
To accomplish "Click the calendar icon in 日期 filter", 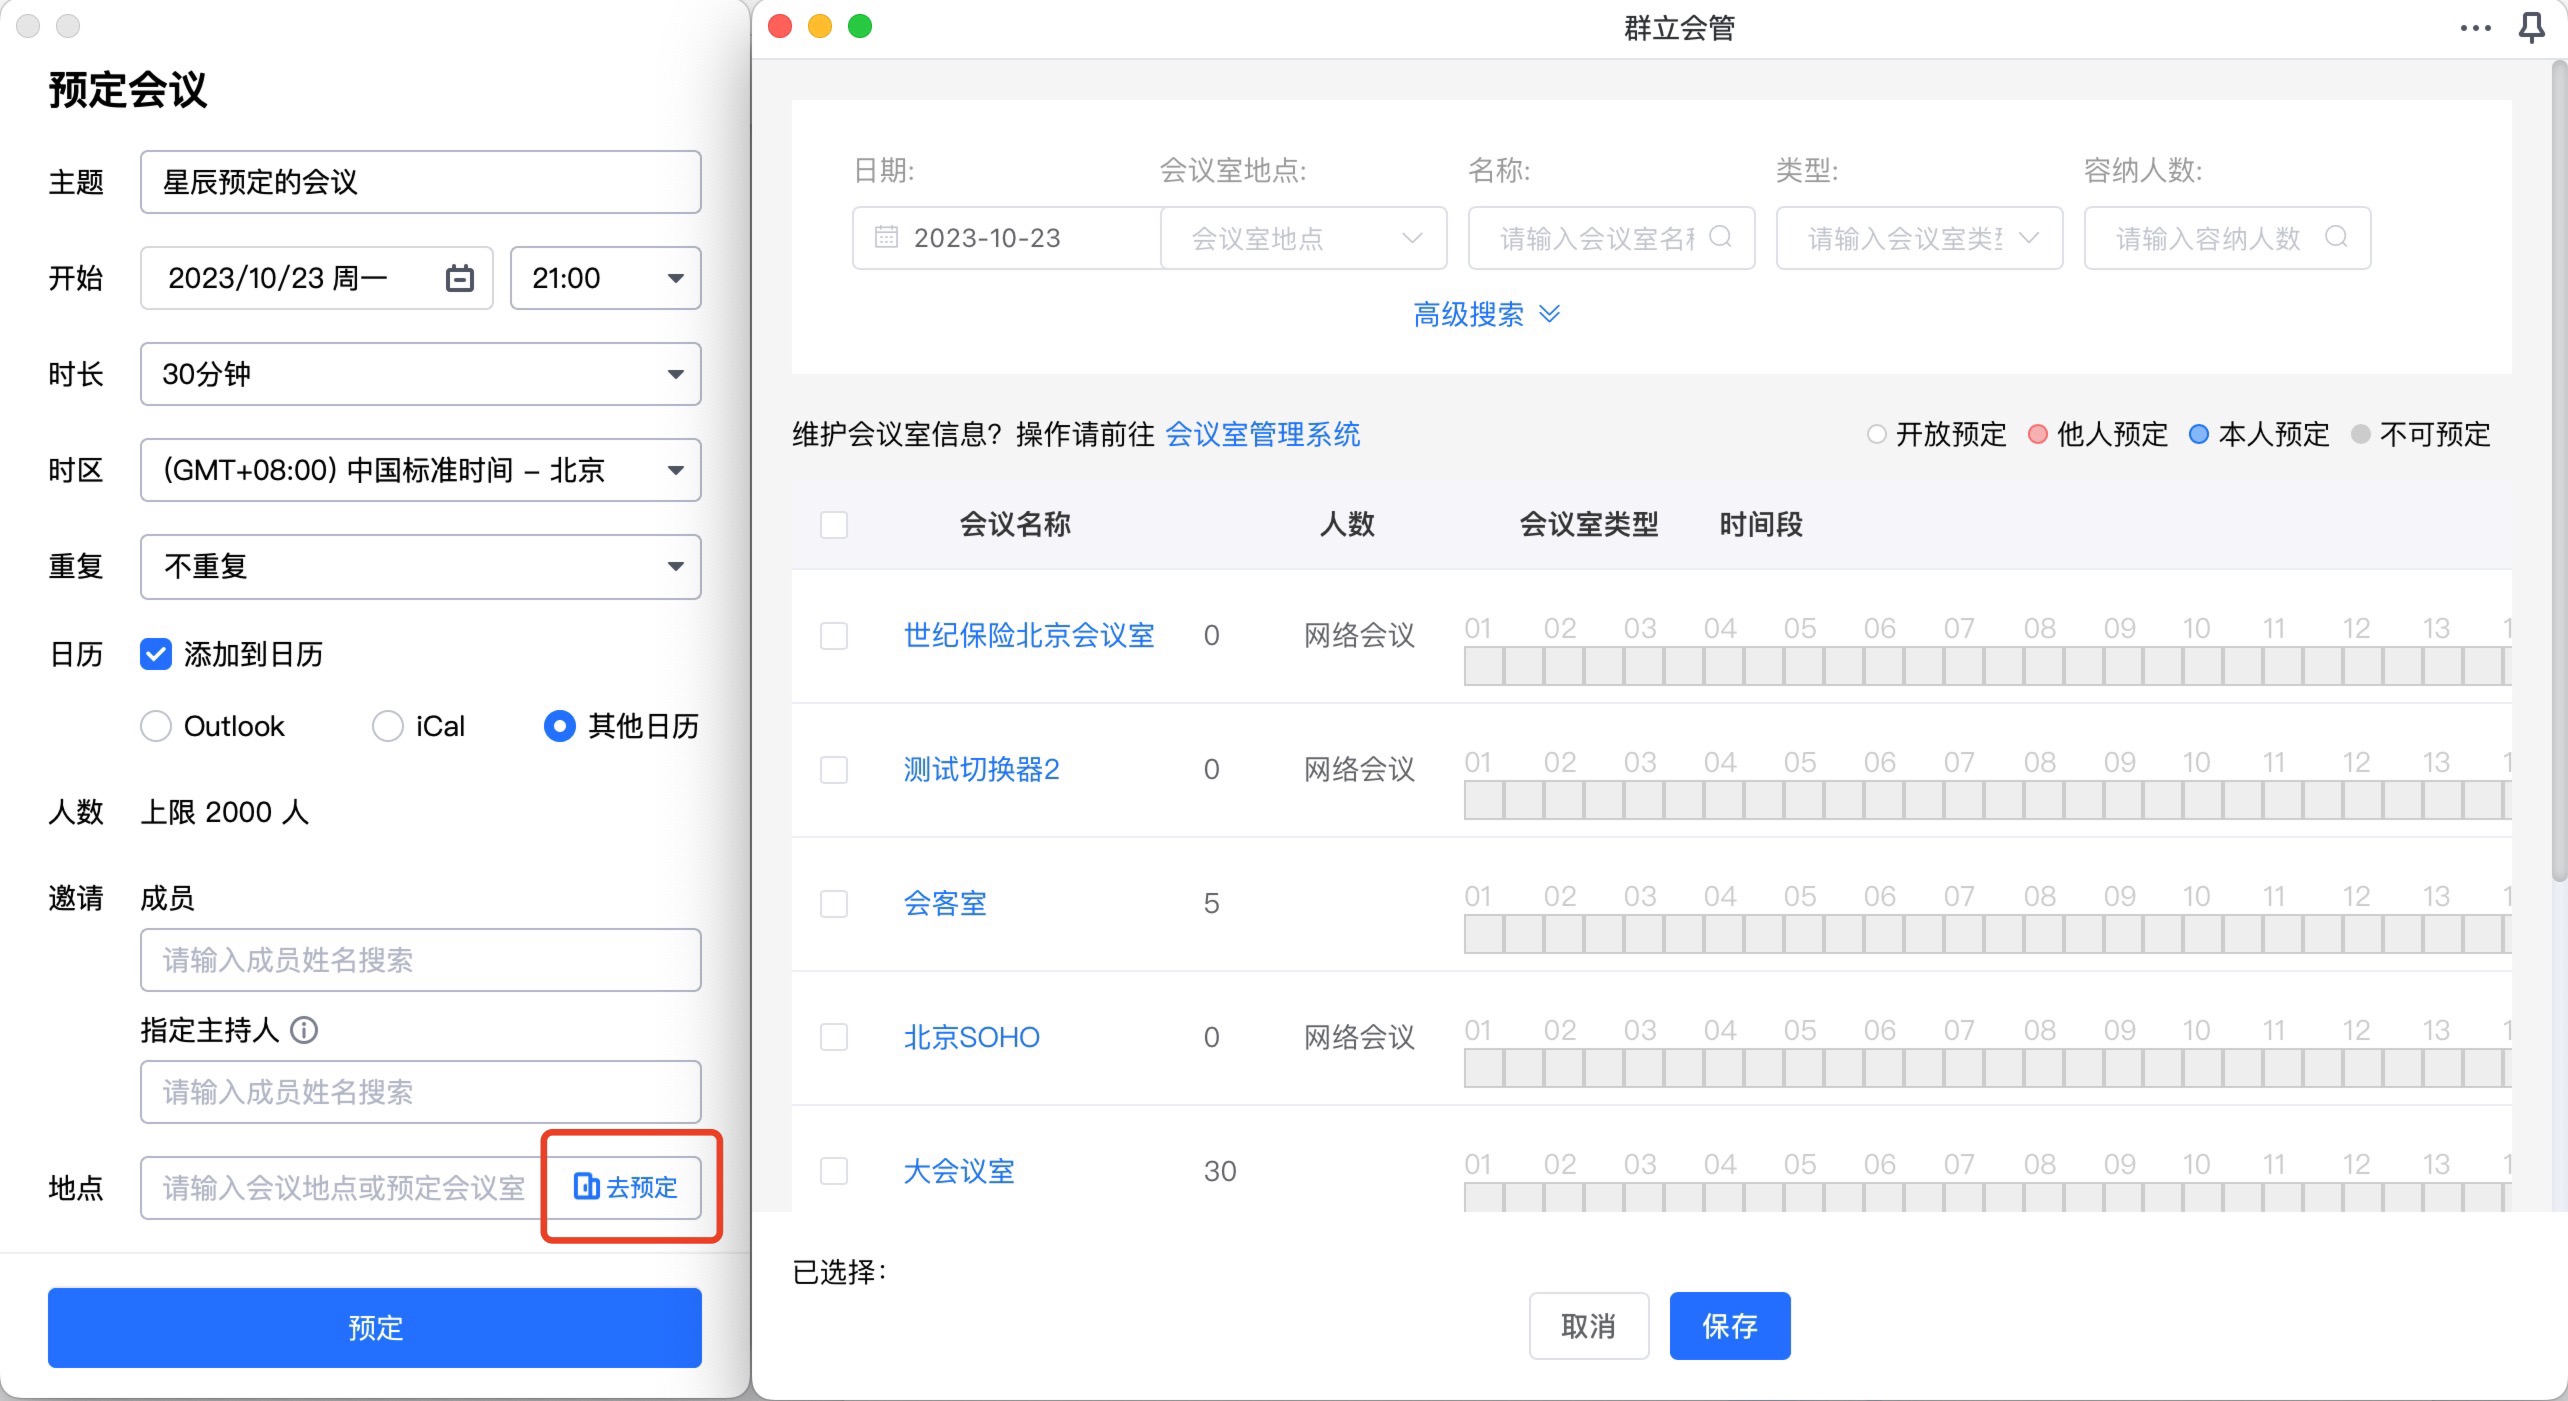I will 886,237.
